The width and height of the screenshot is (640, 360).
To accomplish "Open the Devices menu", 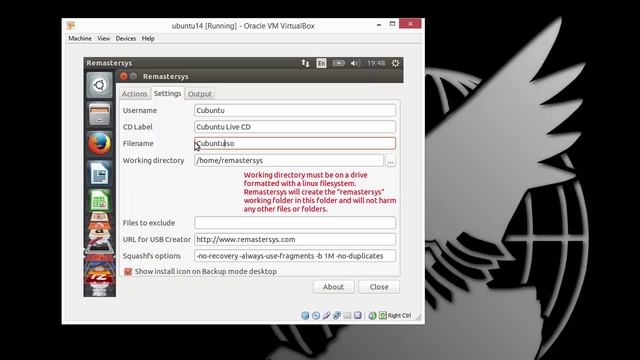I will (x=126, y=38).
